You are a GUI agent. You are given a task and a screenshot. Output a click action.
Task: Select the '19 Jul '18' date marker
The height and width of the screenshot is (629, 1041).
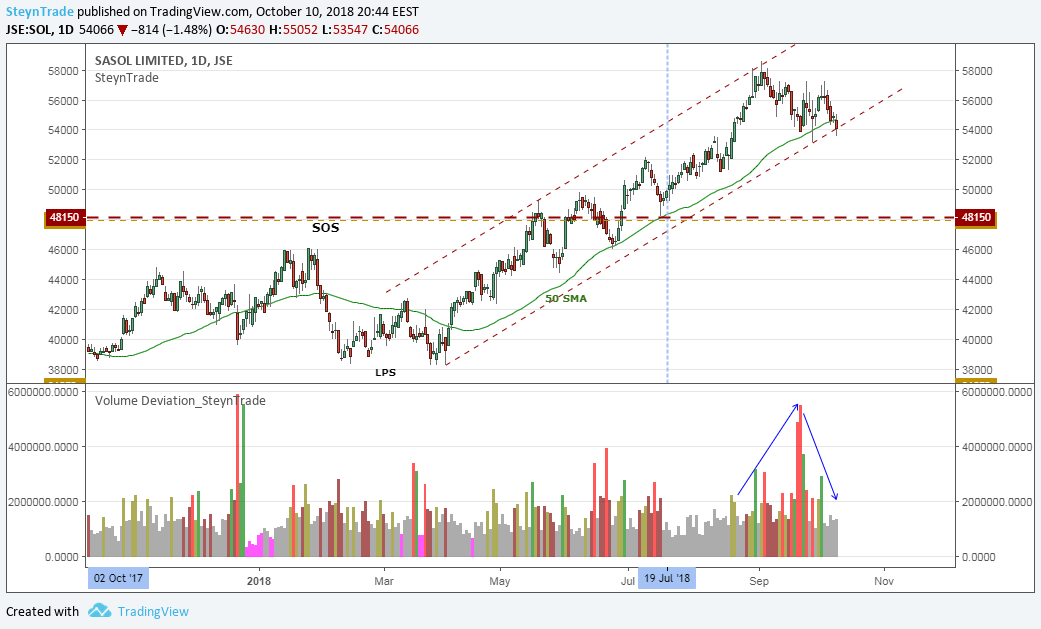tap(667, 578)
